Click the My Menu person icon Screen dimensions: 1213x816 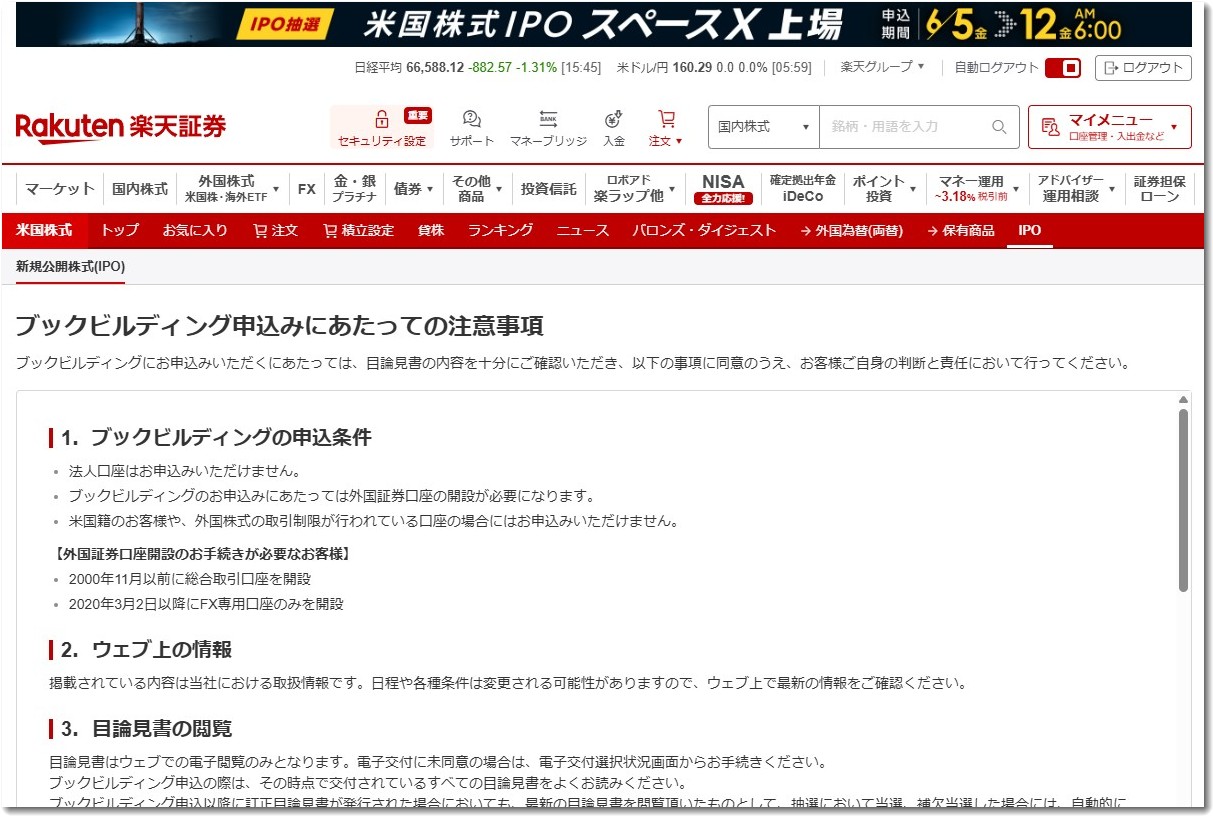(x=1050, y=127)
